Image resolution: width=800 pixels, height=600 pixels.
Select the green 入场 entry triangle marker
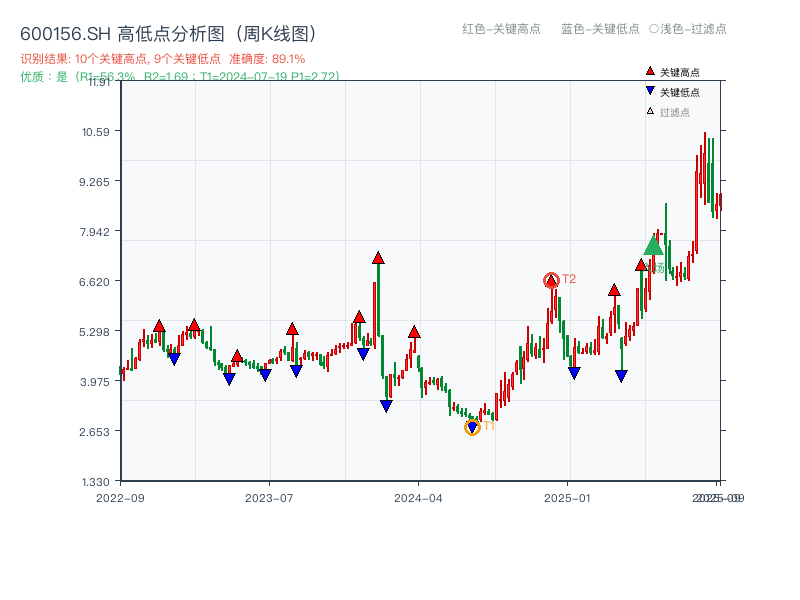pos(652,245)
